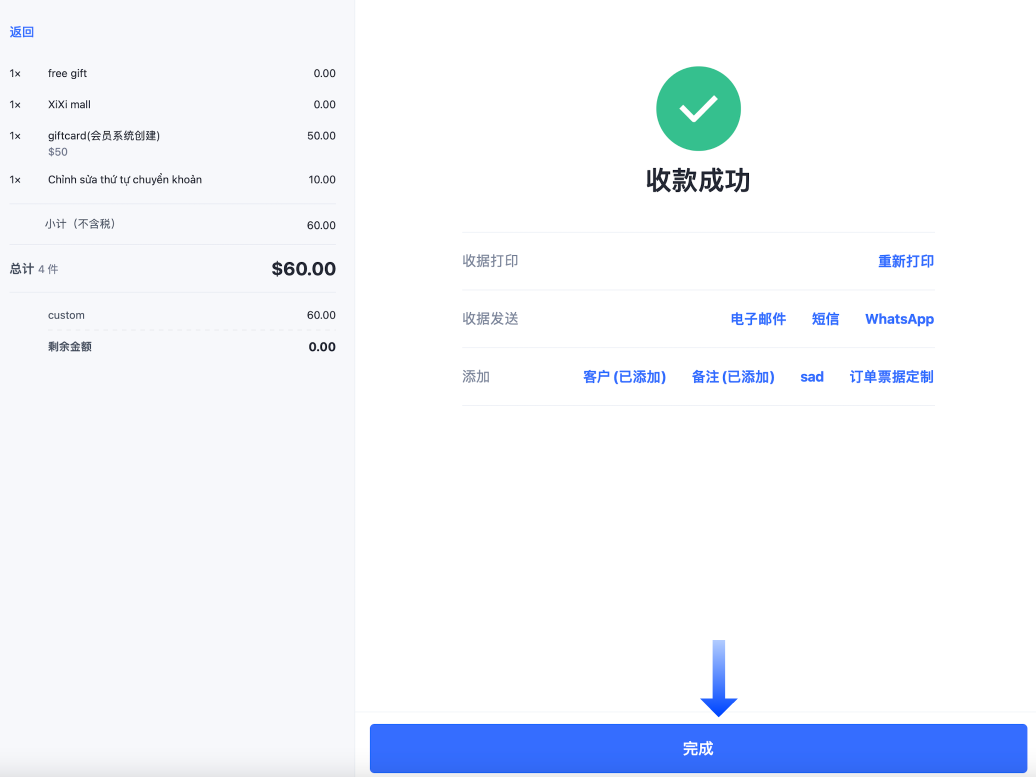Reprint the receipt with 重新打印
Screen dimensions: 1036x777
click(x=905, y=261)
